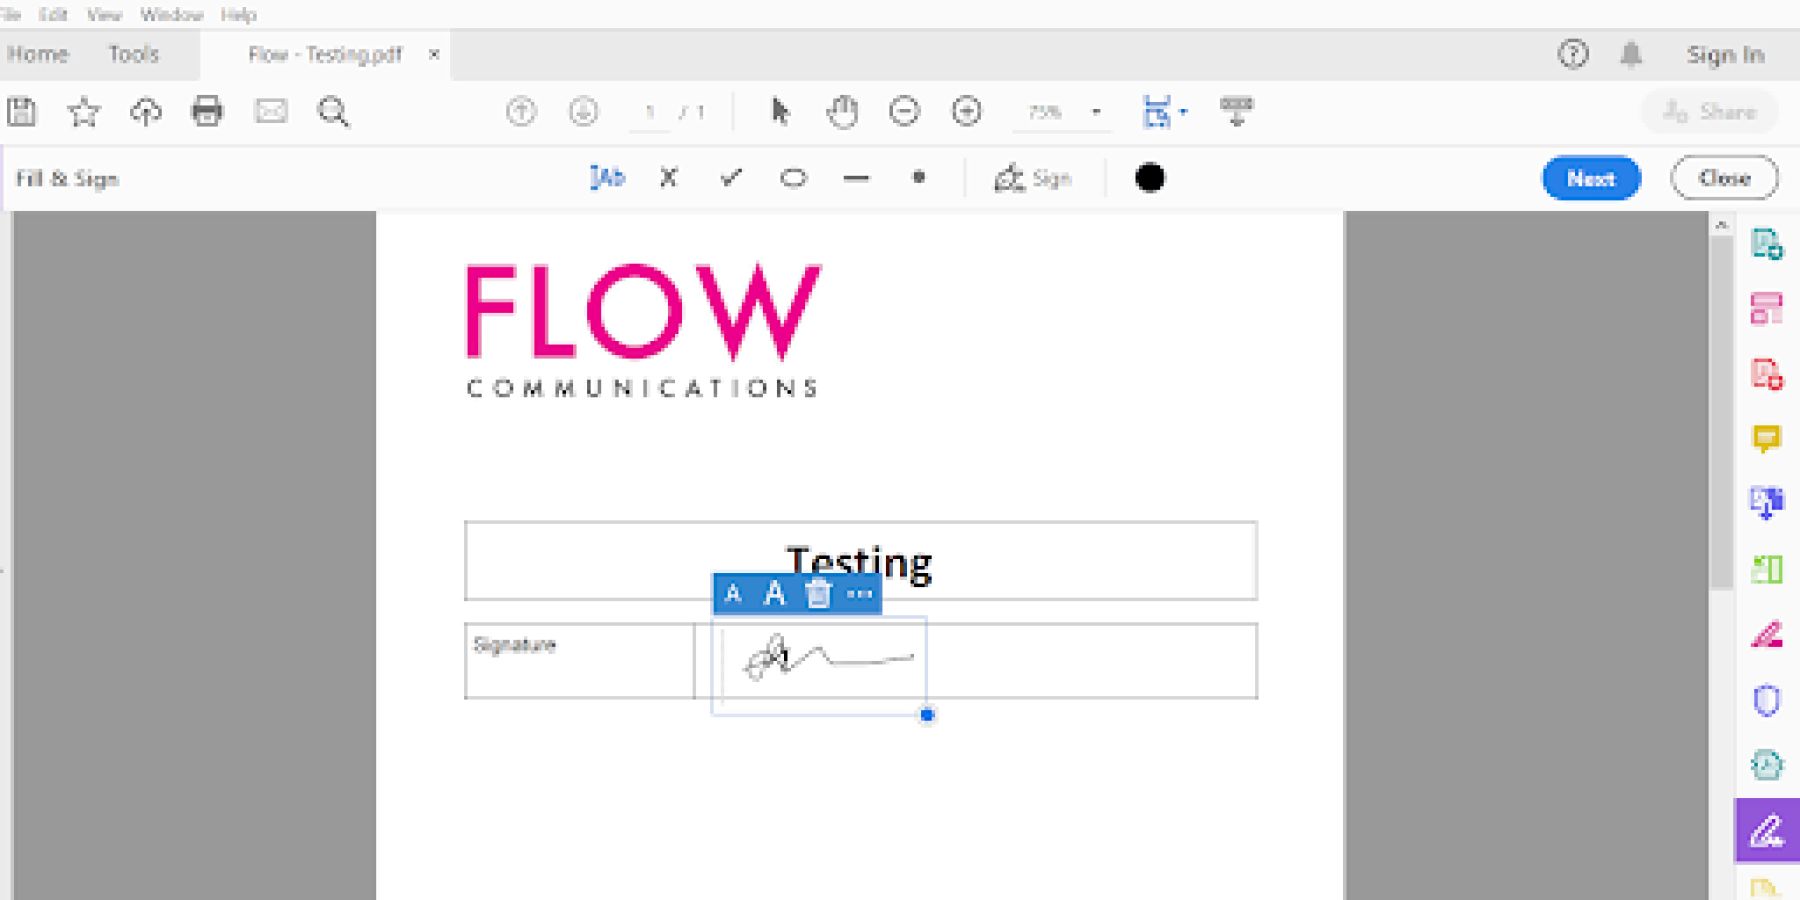The width and height of the screenshot is (1800, 900).
Task: Select the Line tool
Action: [856, 179]
